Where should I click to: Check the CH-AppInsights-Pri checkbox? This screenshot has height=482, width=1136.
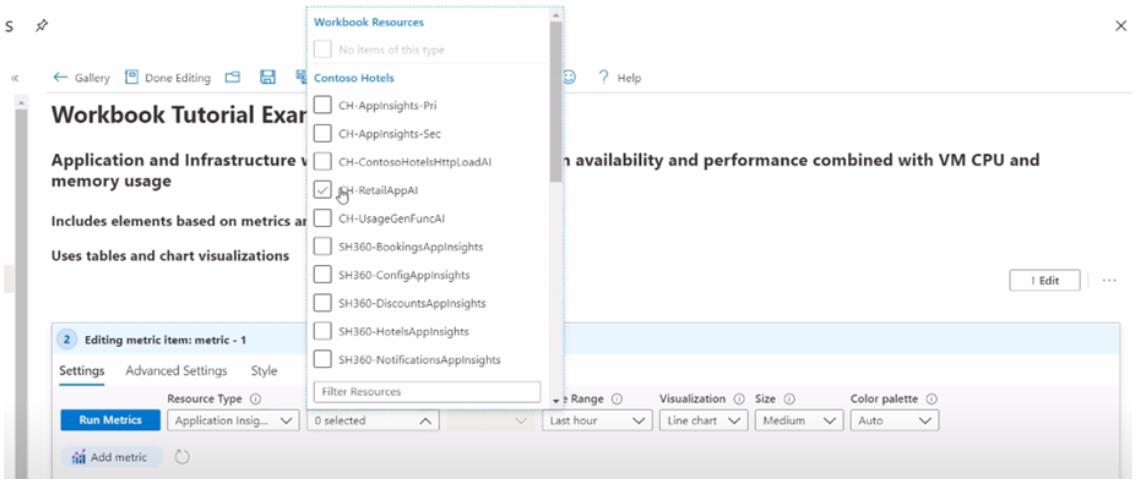tap(323, 105)
